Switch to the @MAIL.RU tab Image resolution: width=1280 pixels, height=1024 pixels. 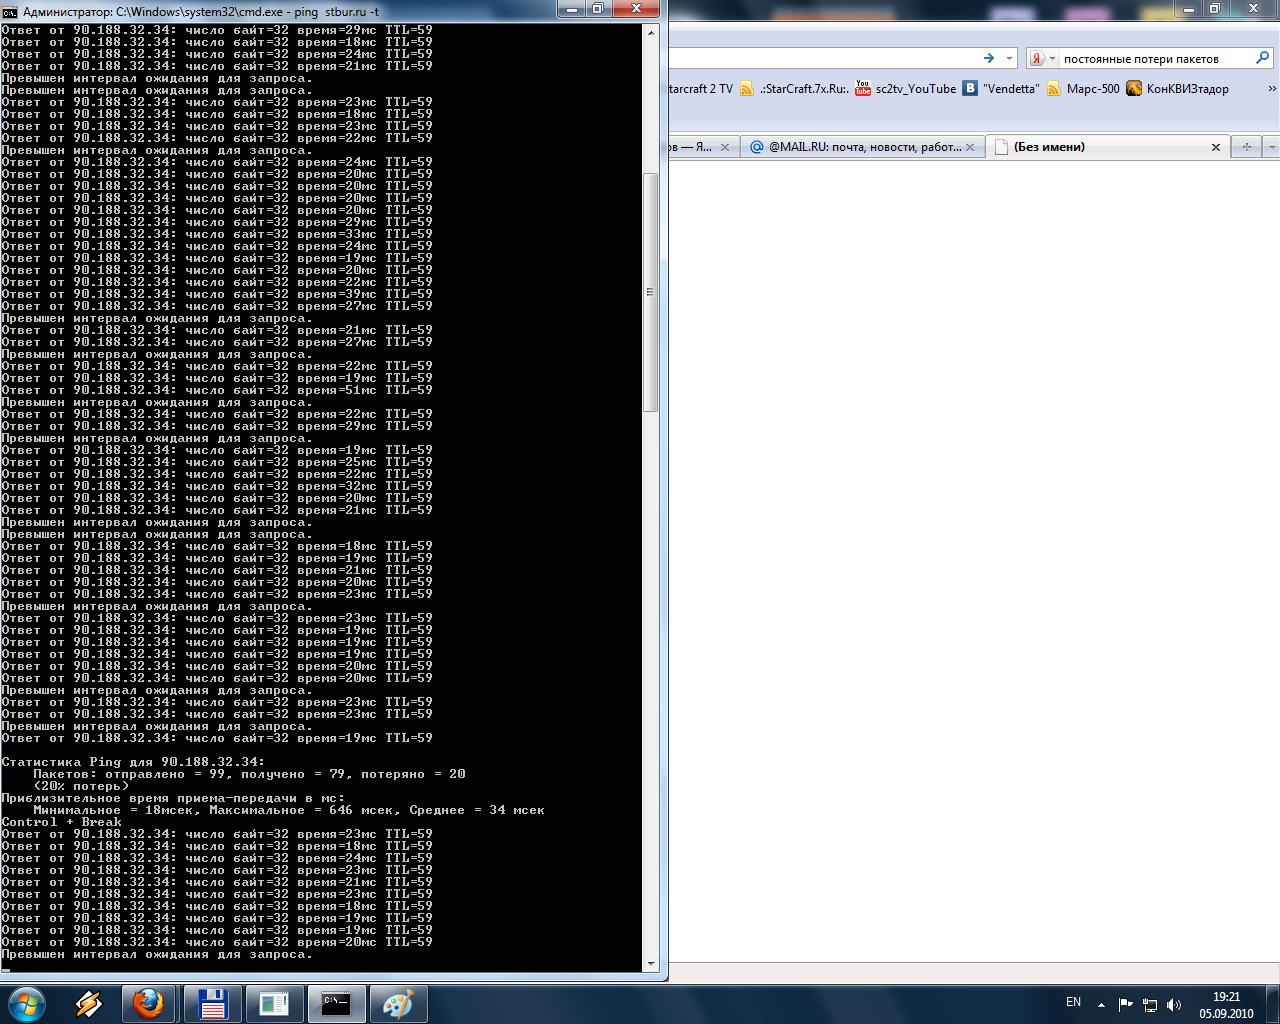[860, 146]
